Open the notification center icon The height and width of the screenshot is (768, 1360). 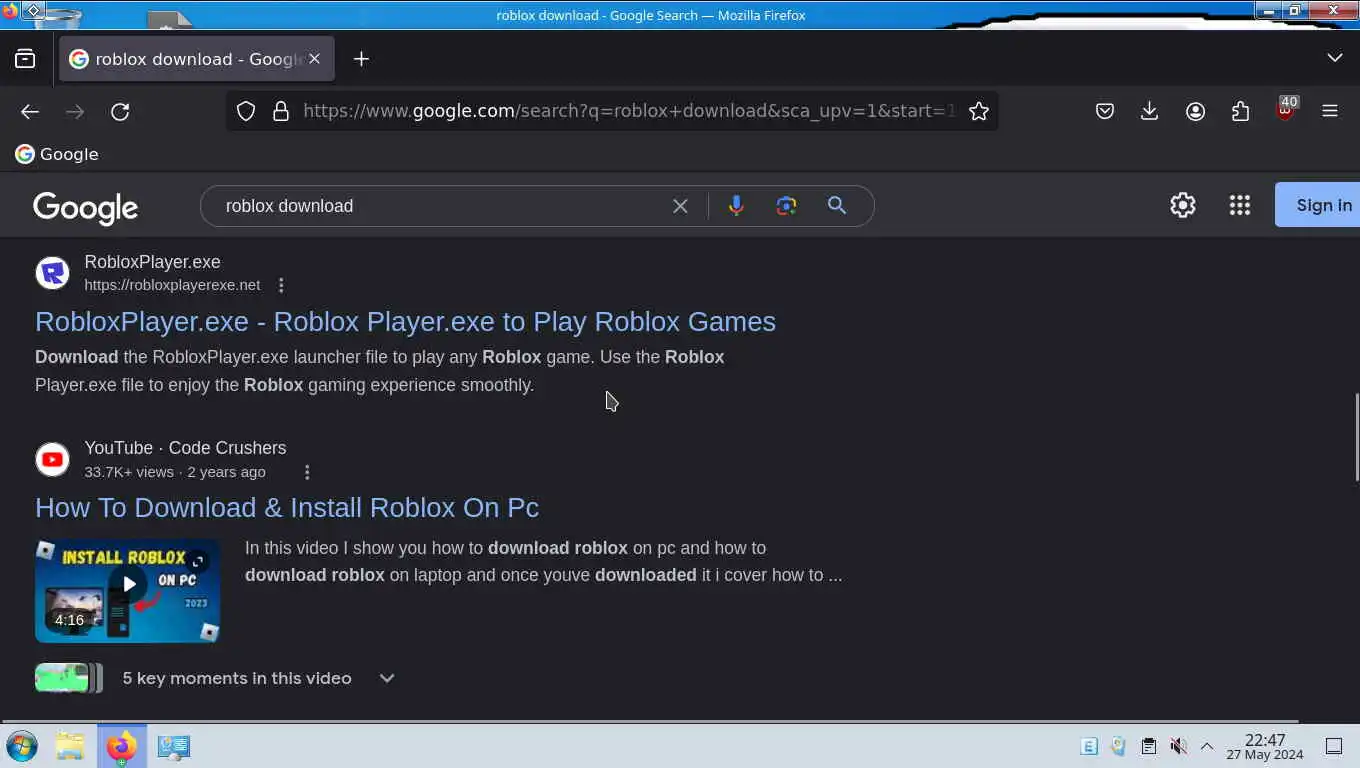pos(1333,746)
